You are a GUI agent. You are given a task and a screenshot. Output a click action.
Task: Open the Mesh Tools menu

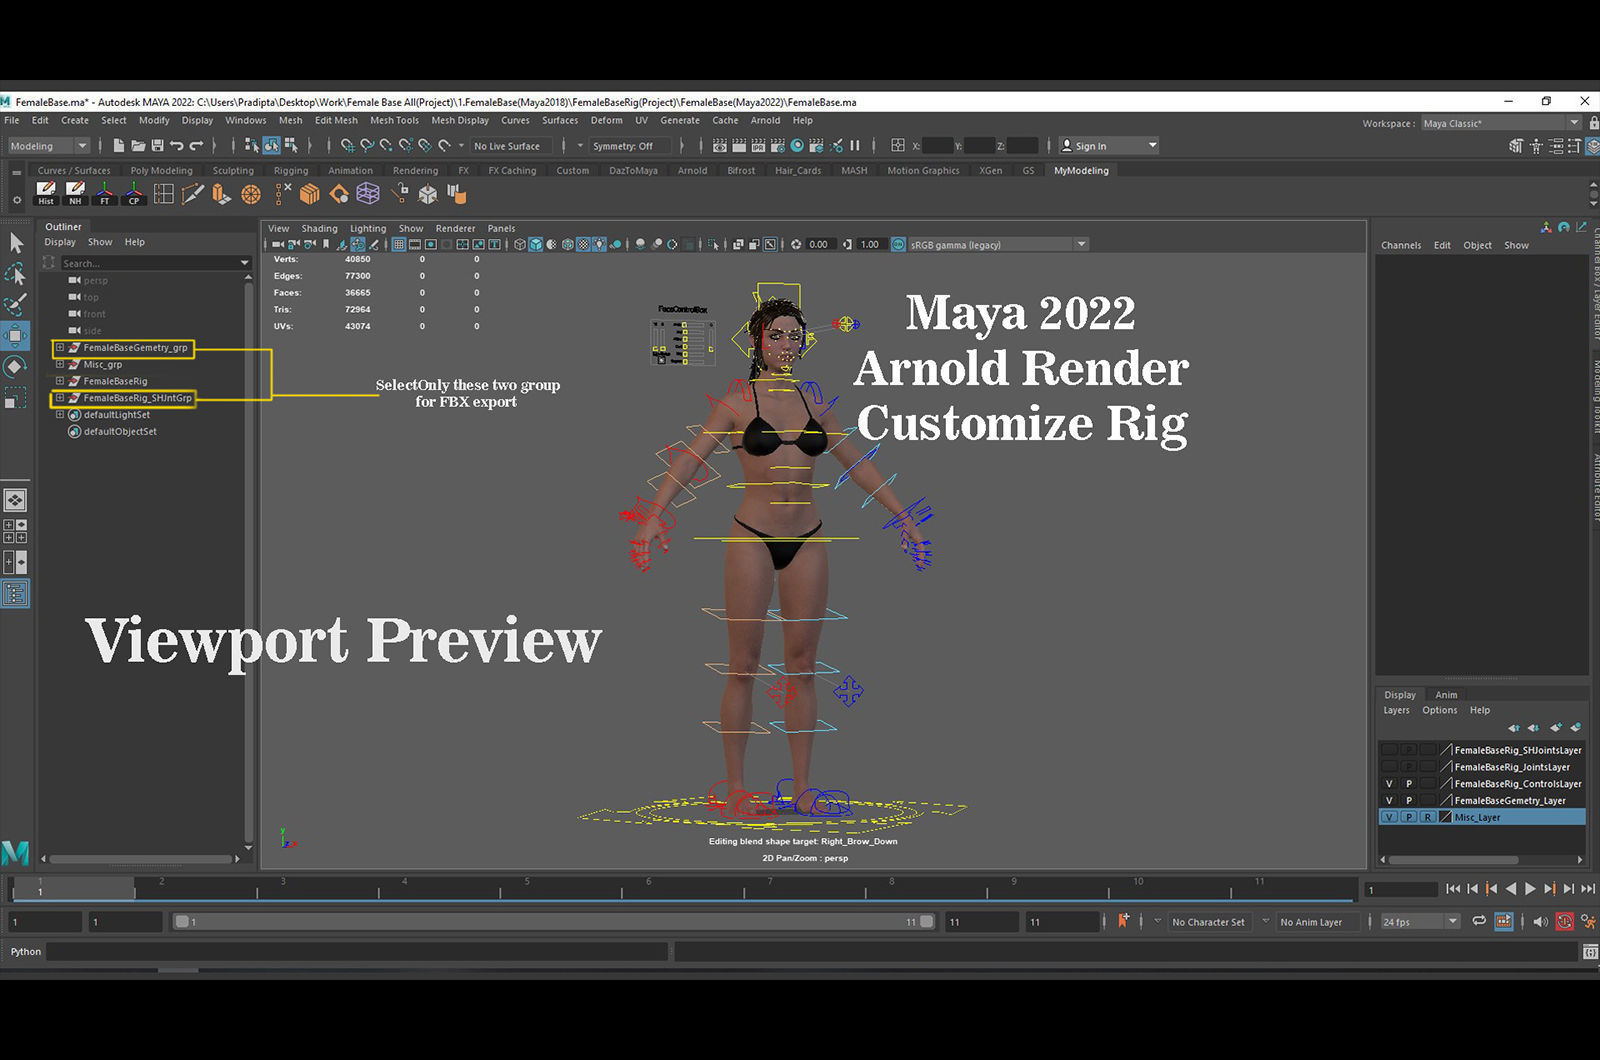tap(394, 120)
